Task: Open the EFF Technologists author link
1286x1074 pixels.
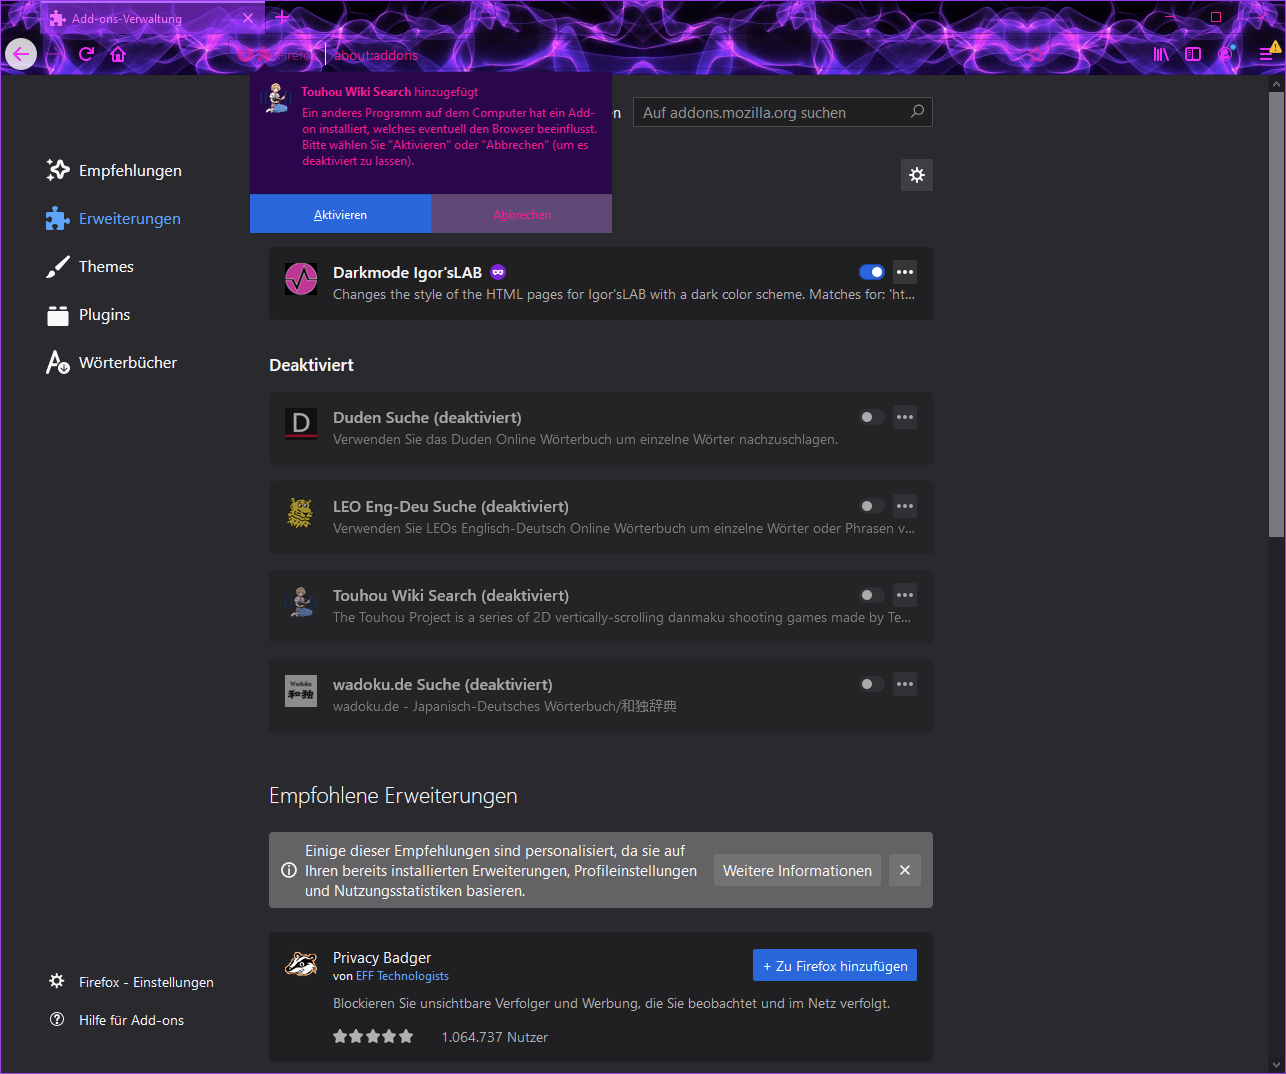Action: pos(402,976)
